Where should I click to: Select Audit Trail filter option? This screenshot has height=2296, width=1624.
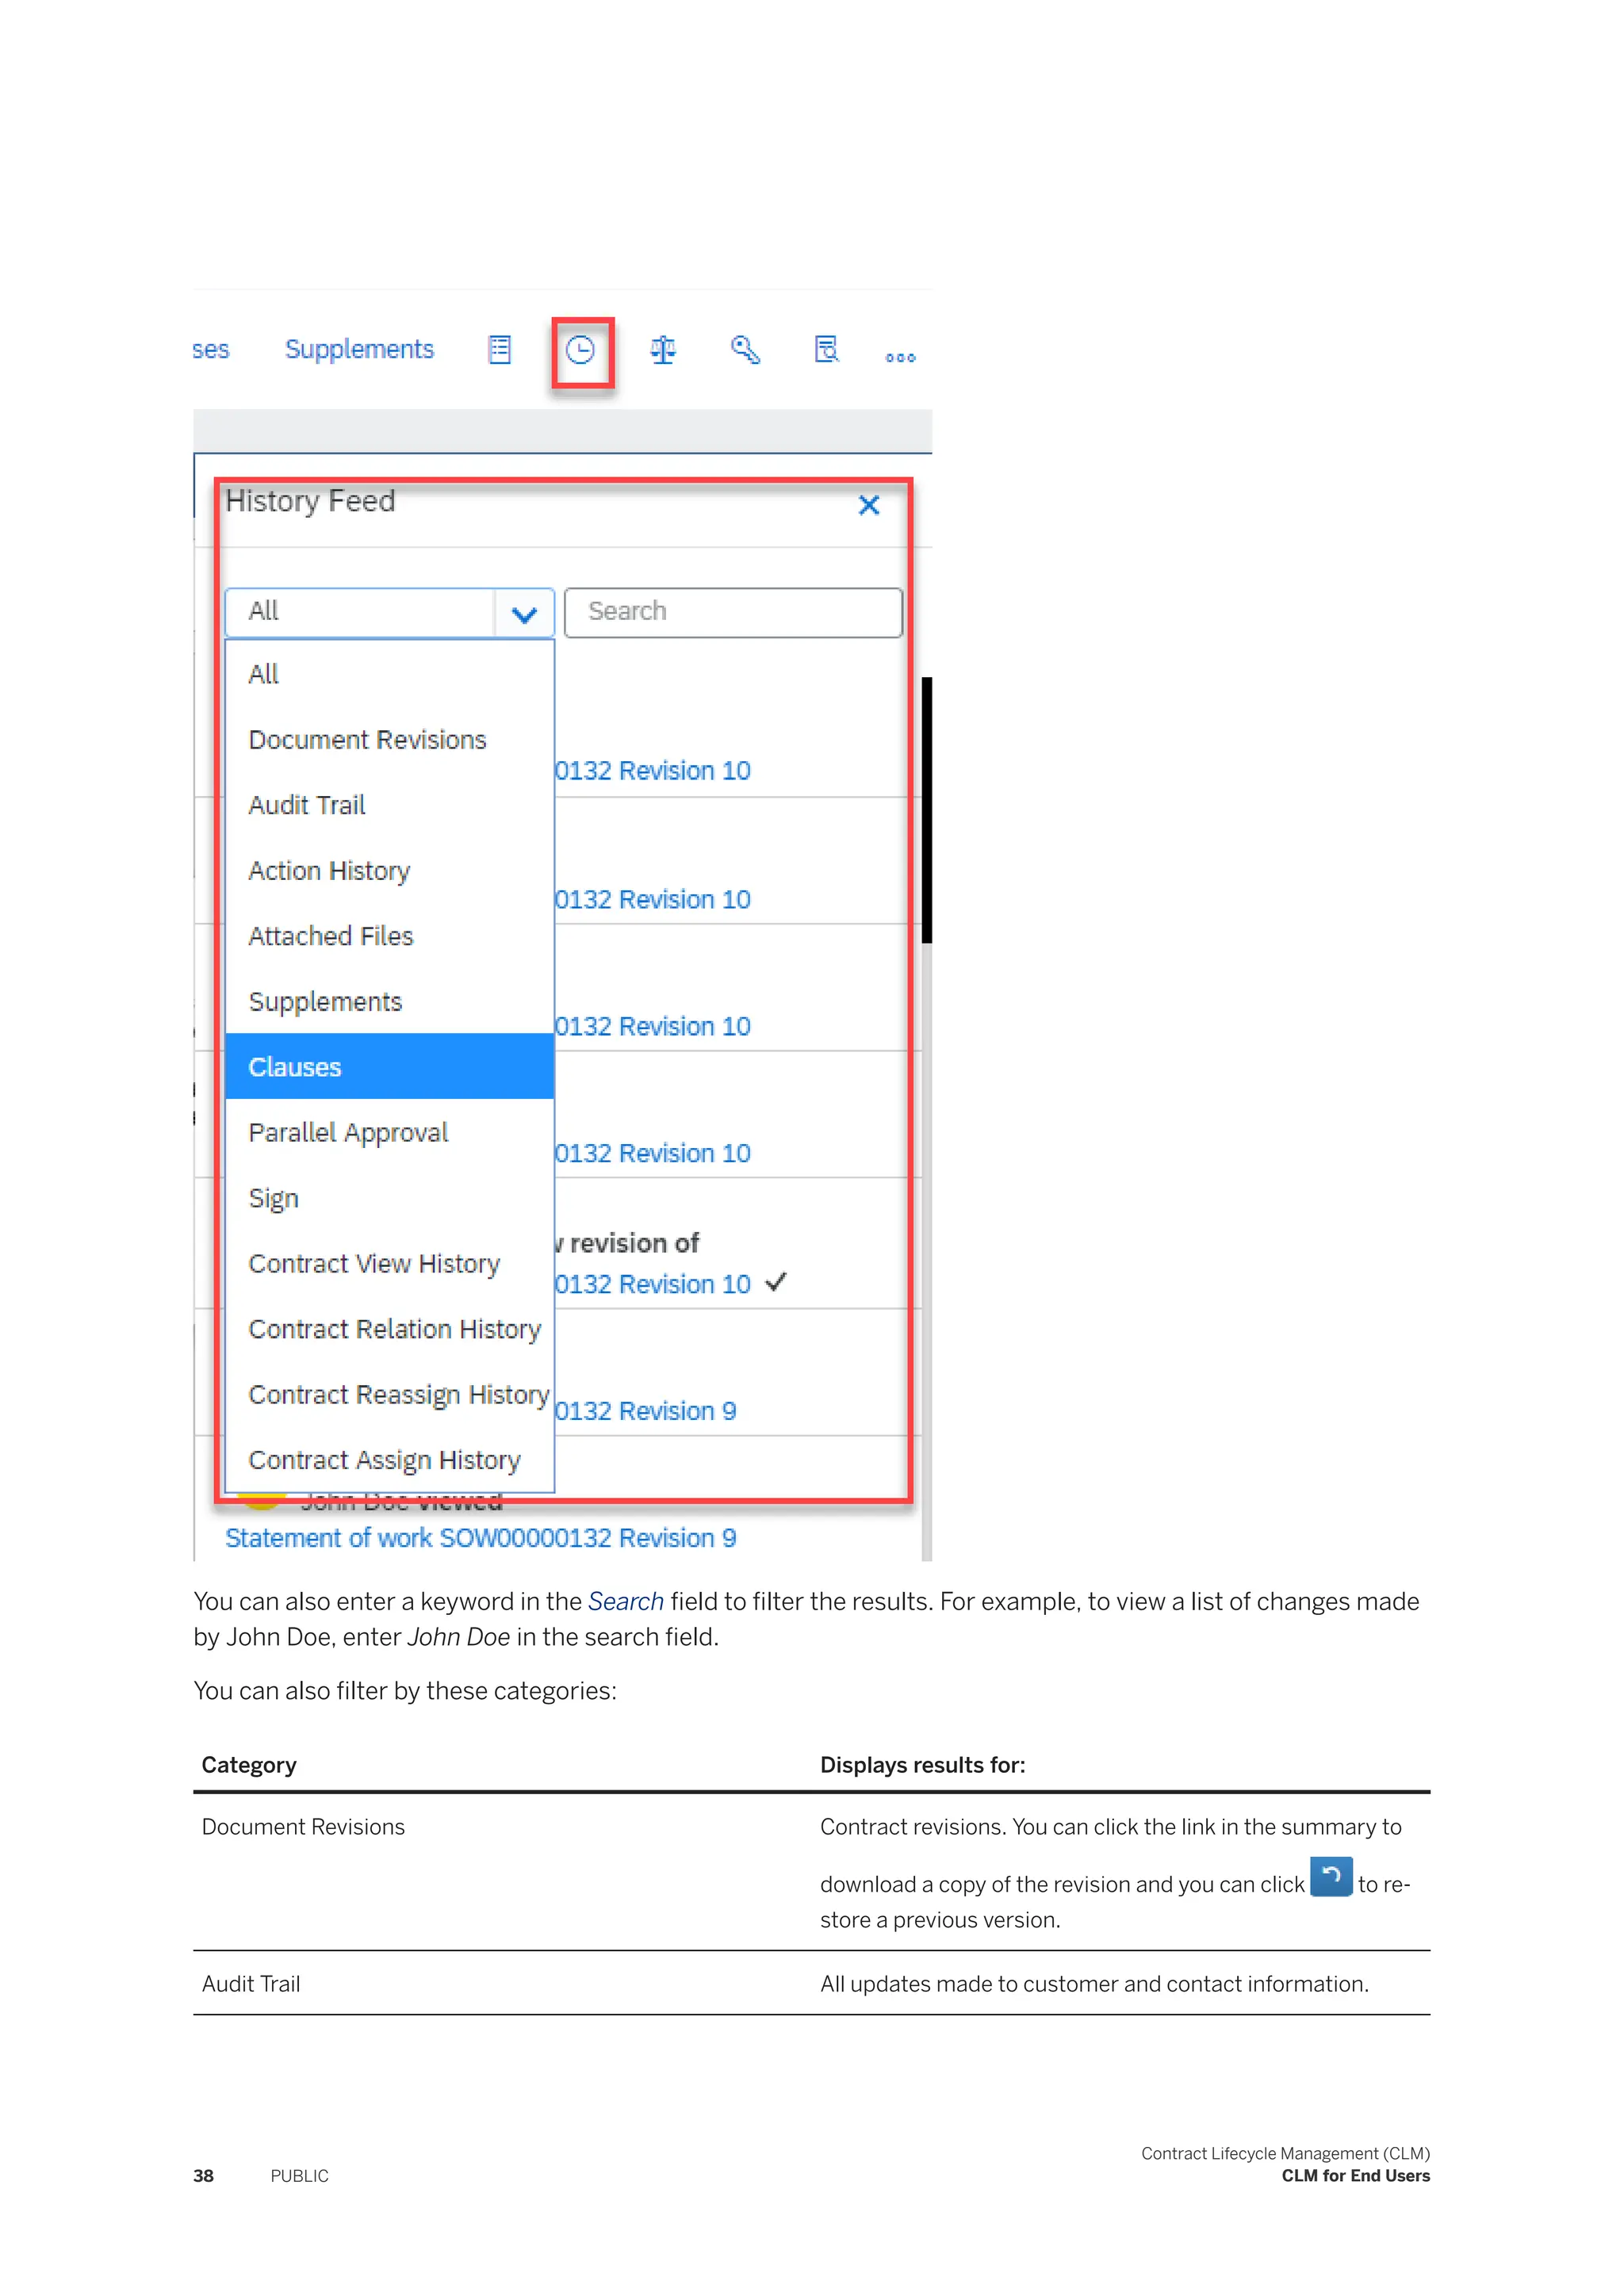(390, 805)
